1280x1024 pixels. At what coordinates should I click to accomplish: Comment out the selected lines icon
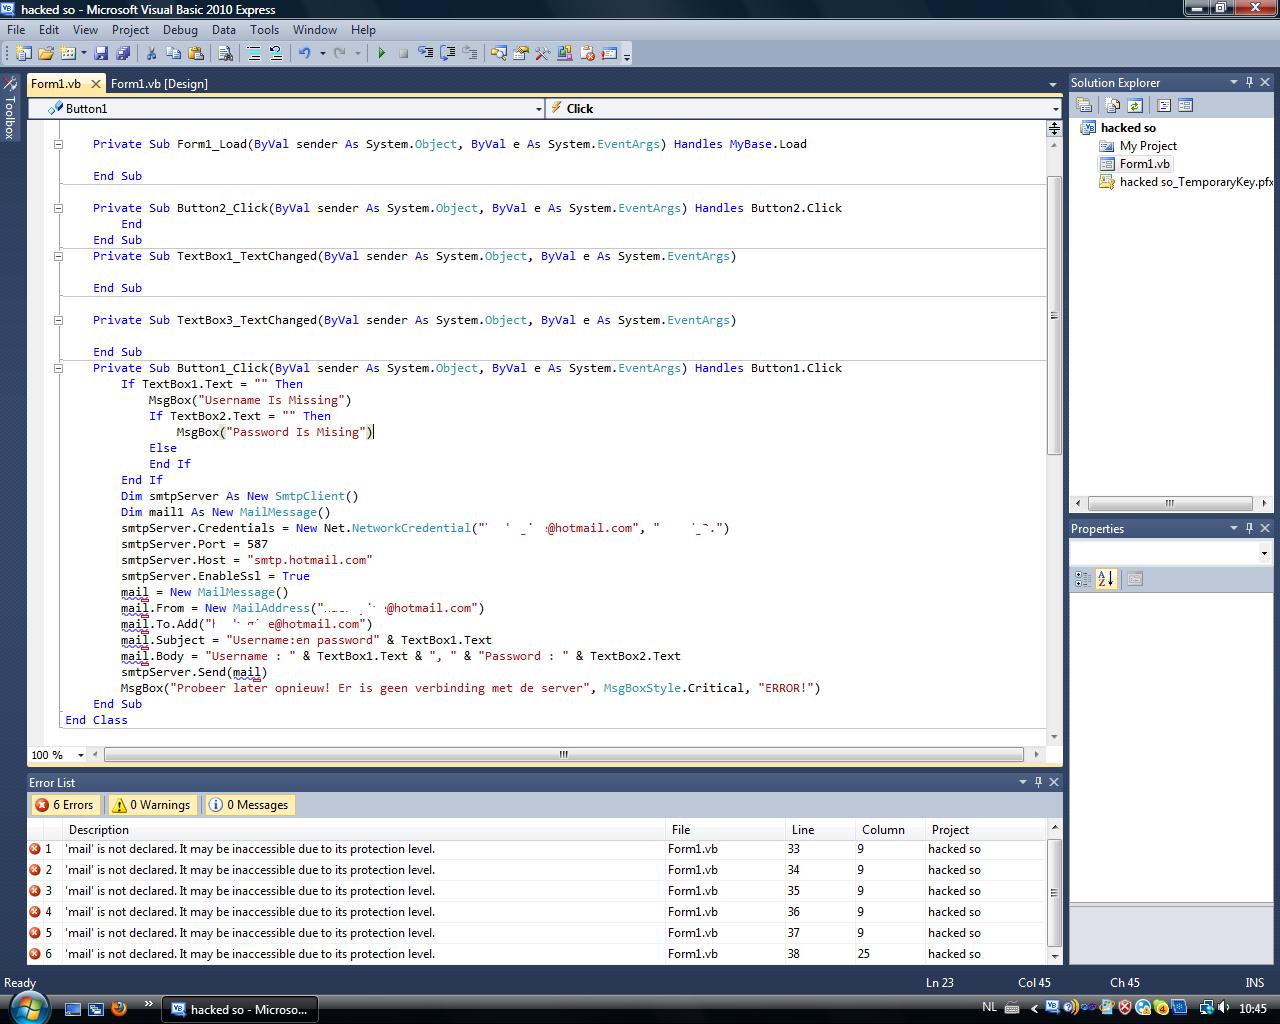point(254,53)
